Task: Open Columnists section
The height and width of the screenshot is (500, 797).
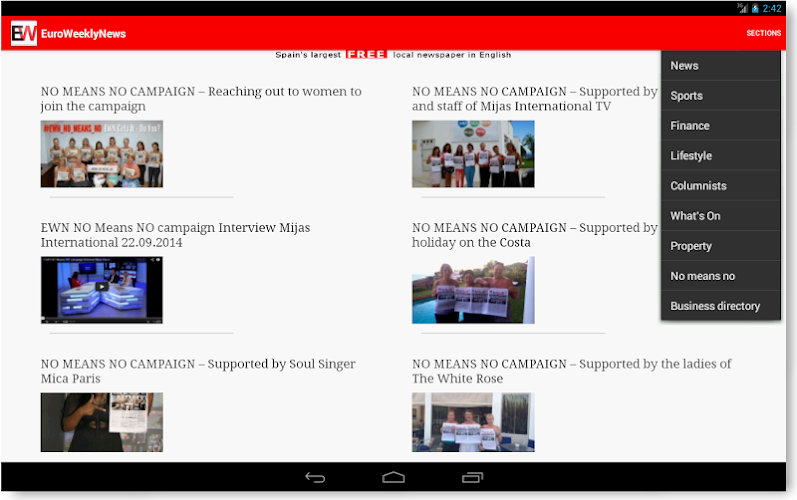Action: pos(721,186)
